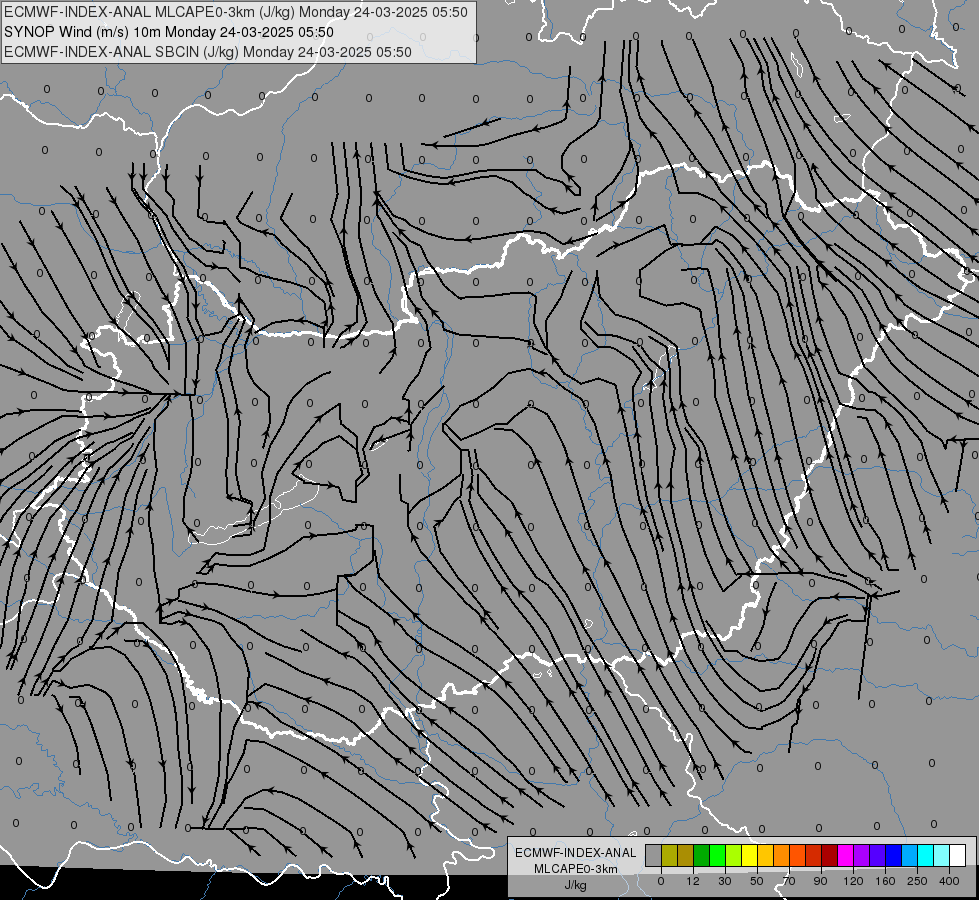Click the legend scale label 12
The image size is (979, 900).
tap(693, 881)
